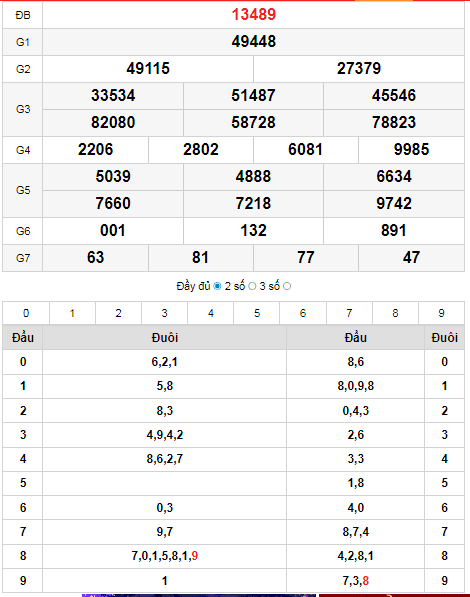Choose digit 6 in number filter row

303,313
